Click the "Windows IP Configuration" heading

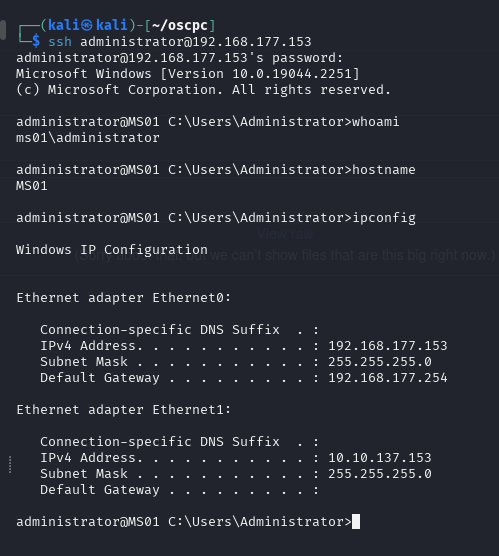point(112,250)
